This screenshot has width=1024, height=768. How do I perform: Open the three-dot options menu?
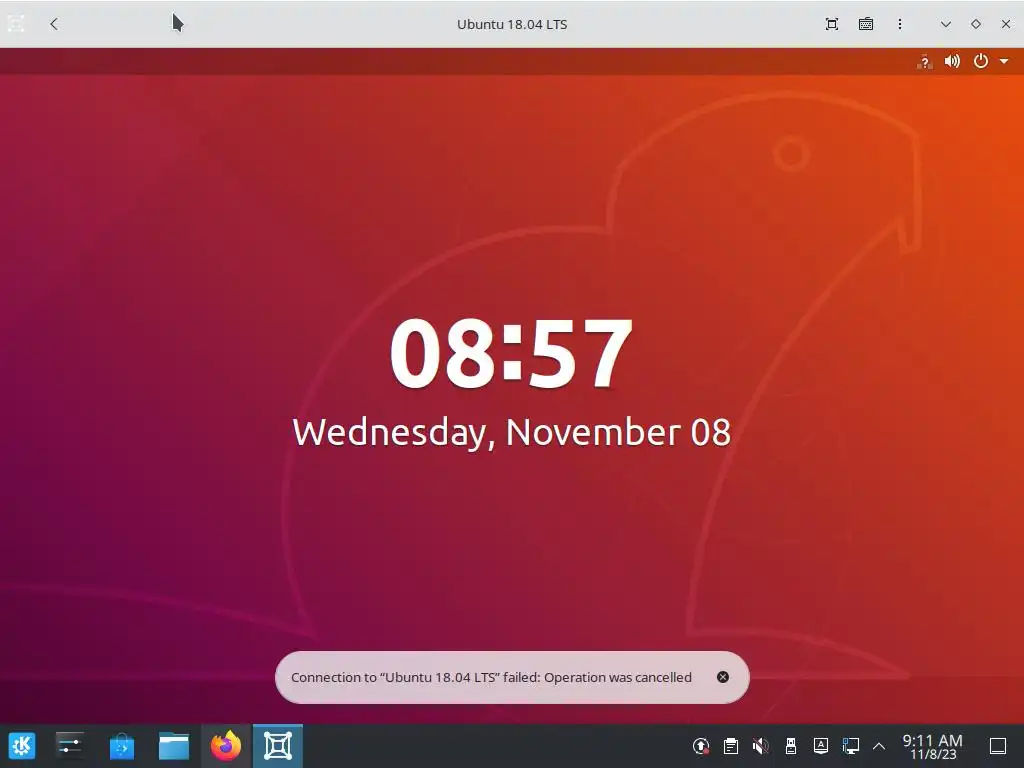[899, 24]
